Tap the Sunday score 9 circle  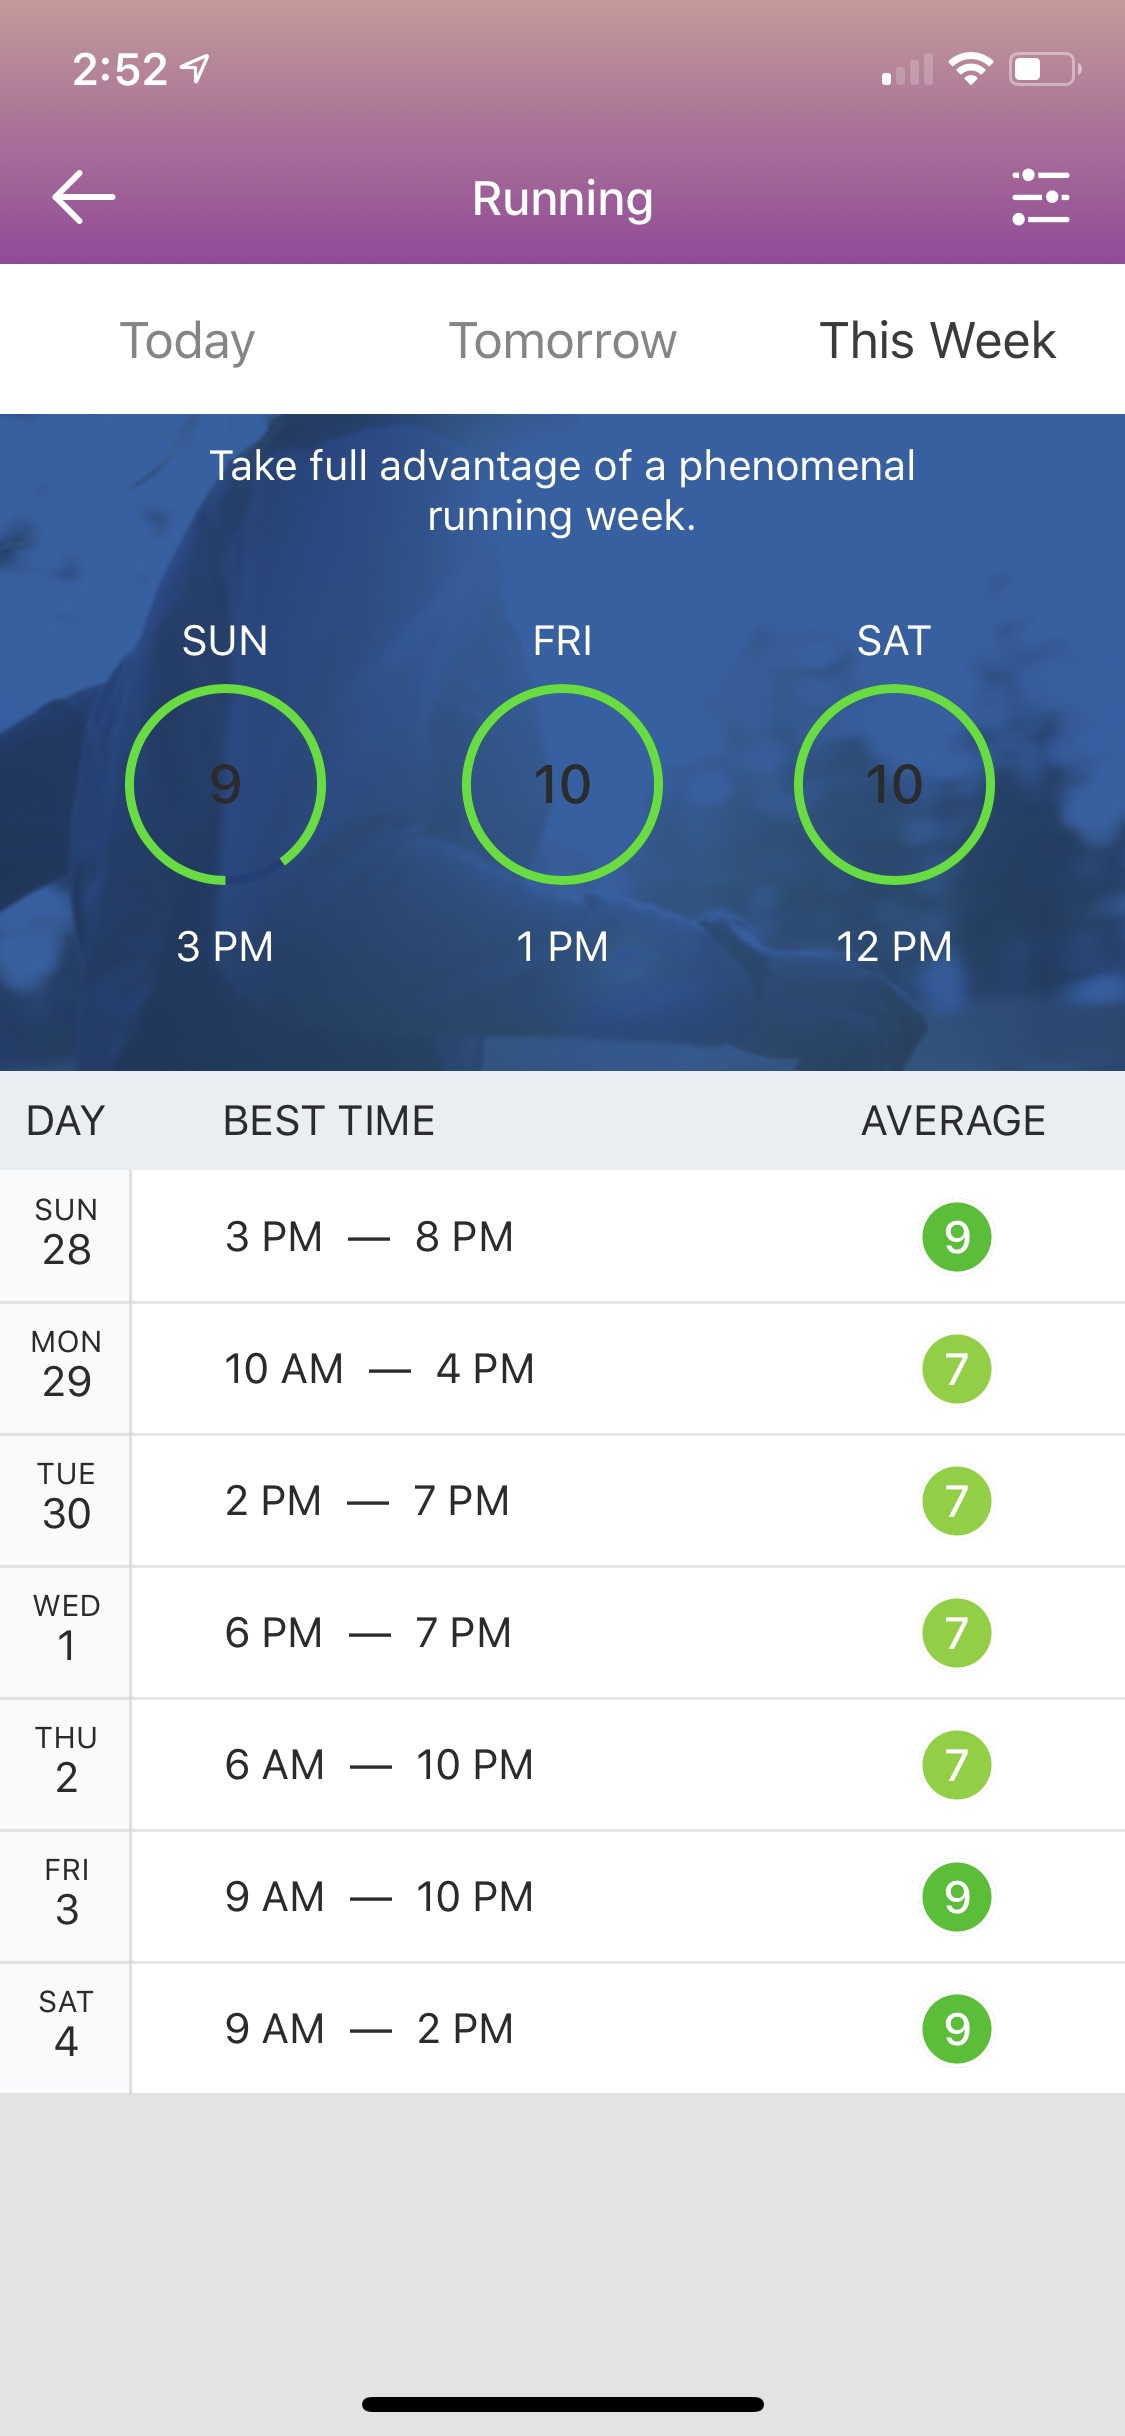point(225,784)
